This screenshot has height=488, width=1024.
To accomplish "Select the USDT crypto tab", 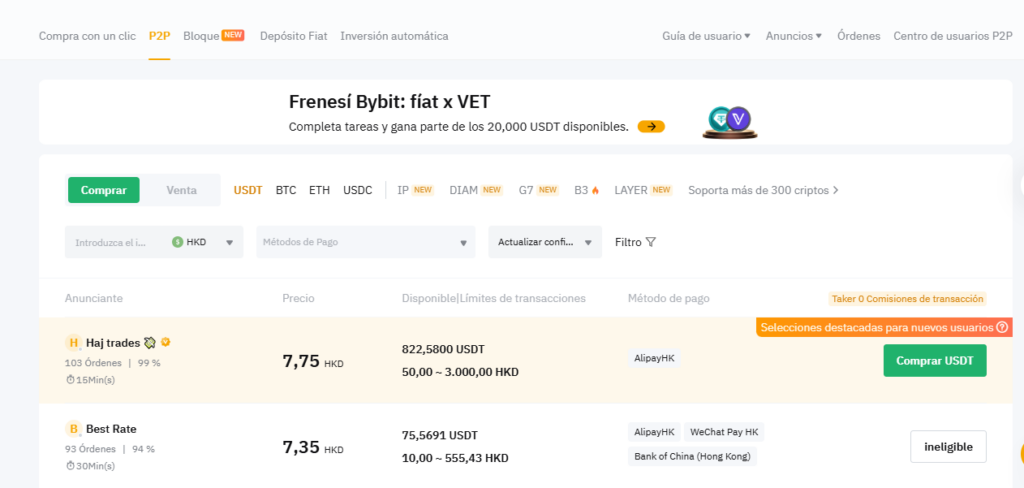I will (x=248, y=190).
